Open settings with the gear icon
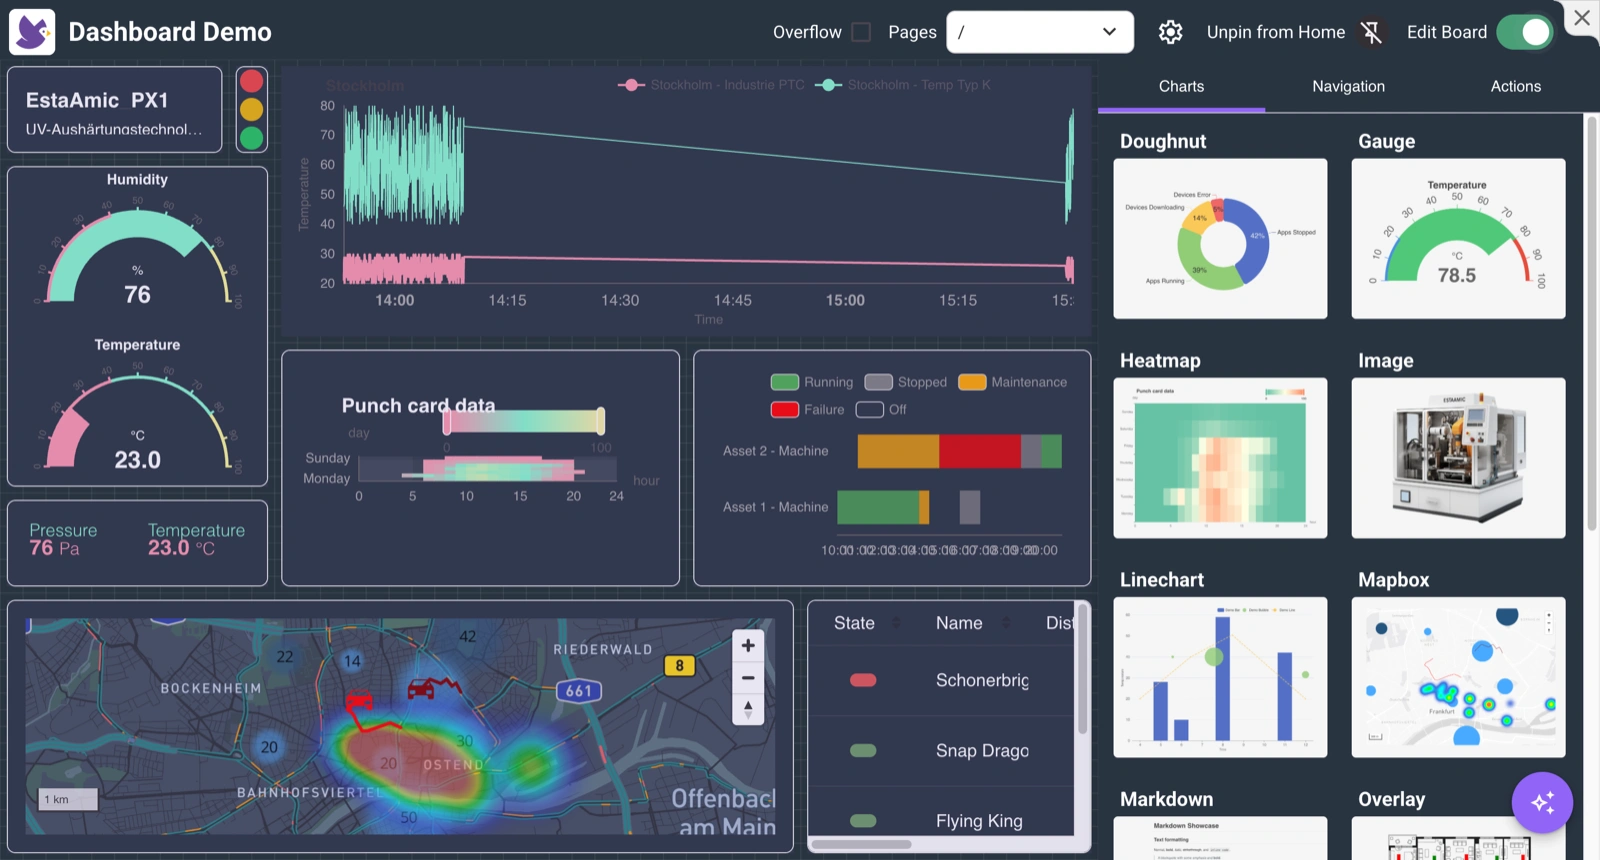This screenshot has height=860, width=1600. pos(1170,32)
